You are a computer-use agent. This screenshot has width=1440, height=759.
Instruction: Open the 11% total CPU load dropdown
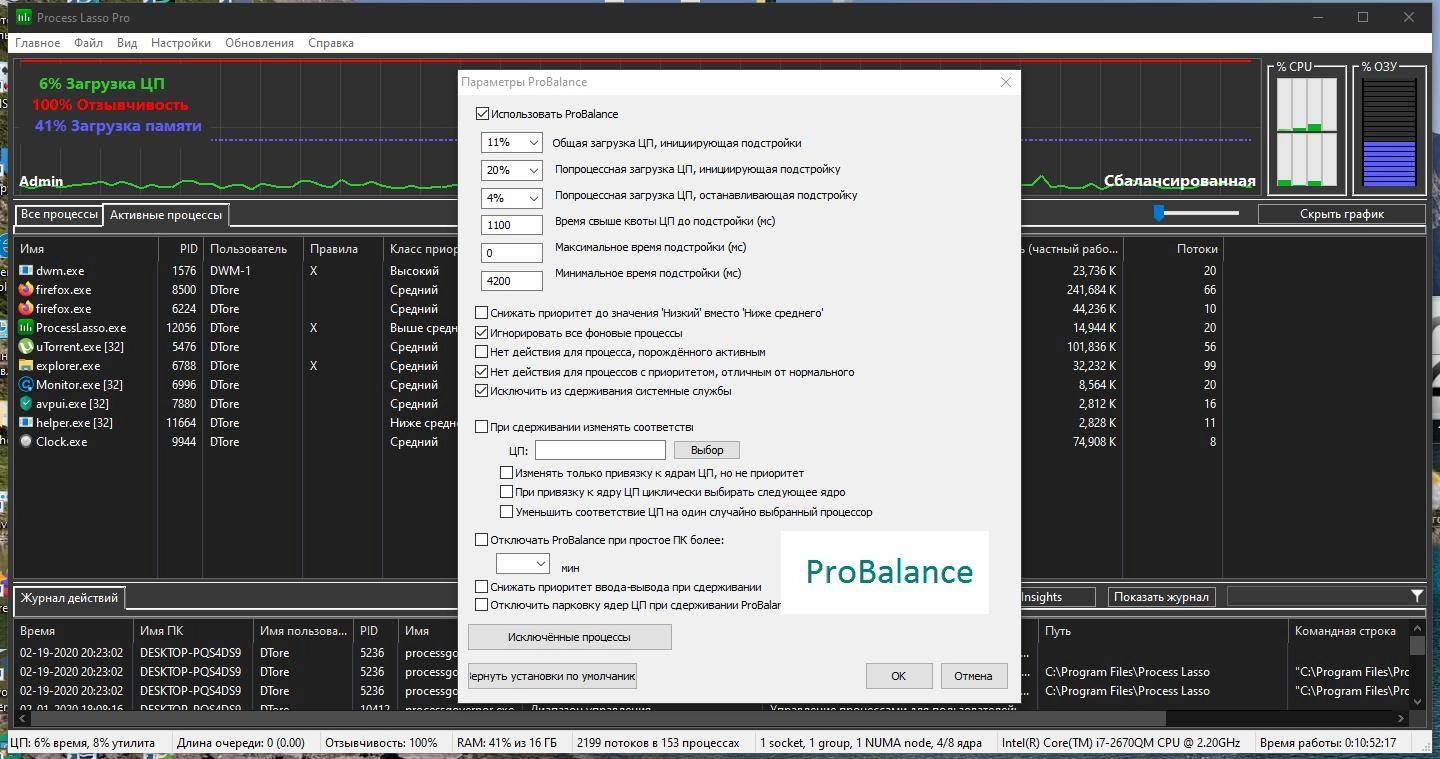pyautogui.click(x=512, y=143)
